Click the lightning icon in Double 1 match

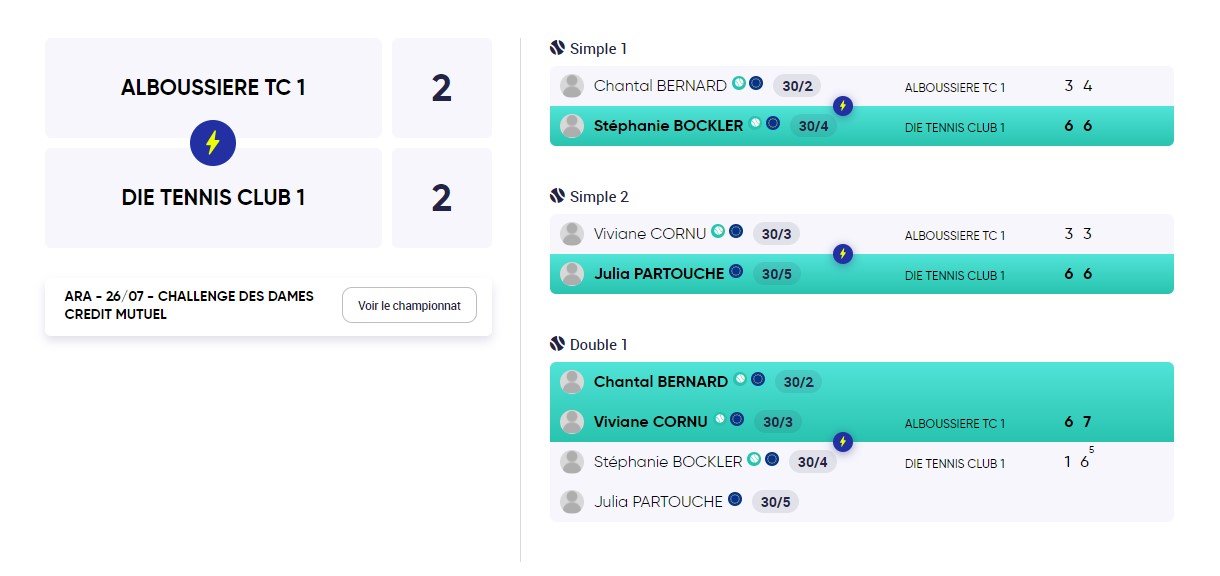click(x=843, y=442)
